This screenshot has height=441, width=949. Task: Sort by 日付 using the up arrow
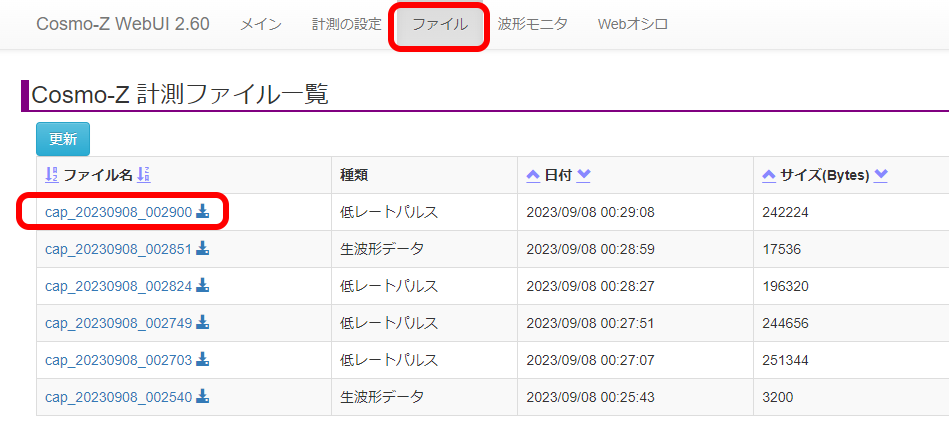click(533, 175)
